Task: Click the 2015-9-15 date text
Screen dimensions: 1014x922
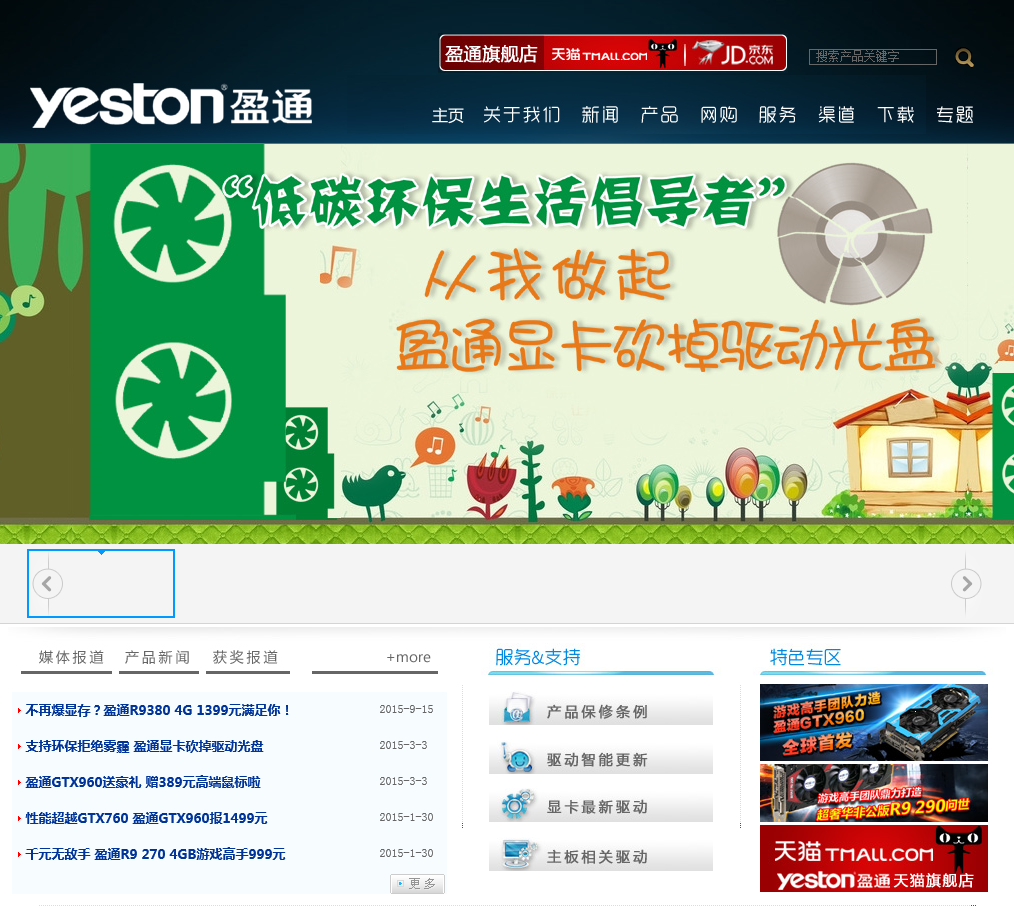Action: [x=406, y=709]
